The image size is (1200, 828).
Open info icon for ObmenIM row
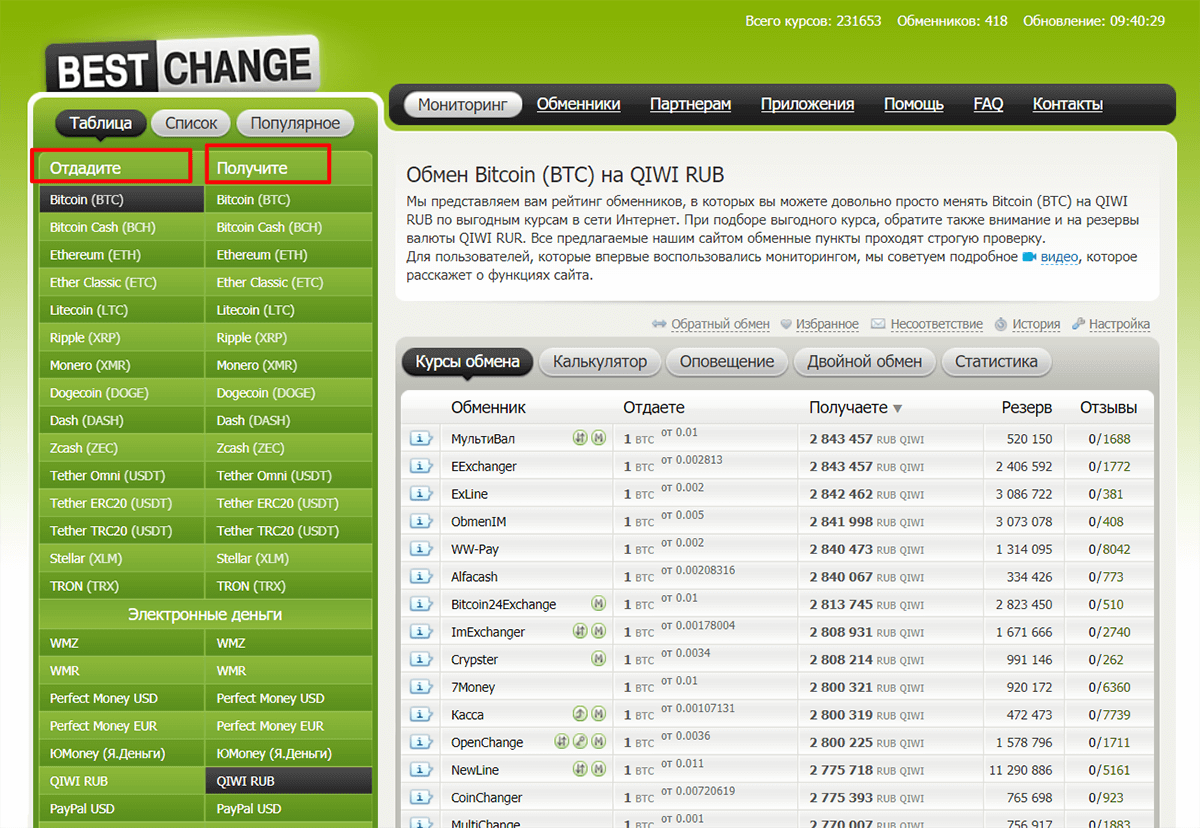[420, 522]
